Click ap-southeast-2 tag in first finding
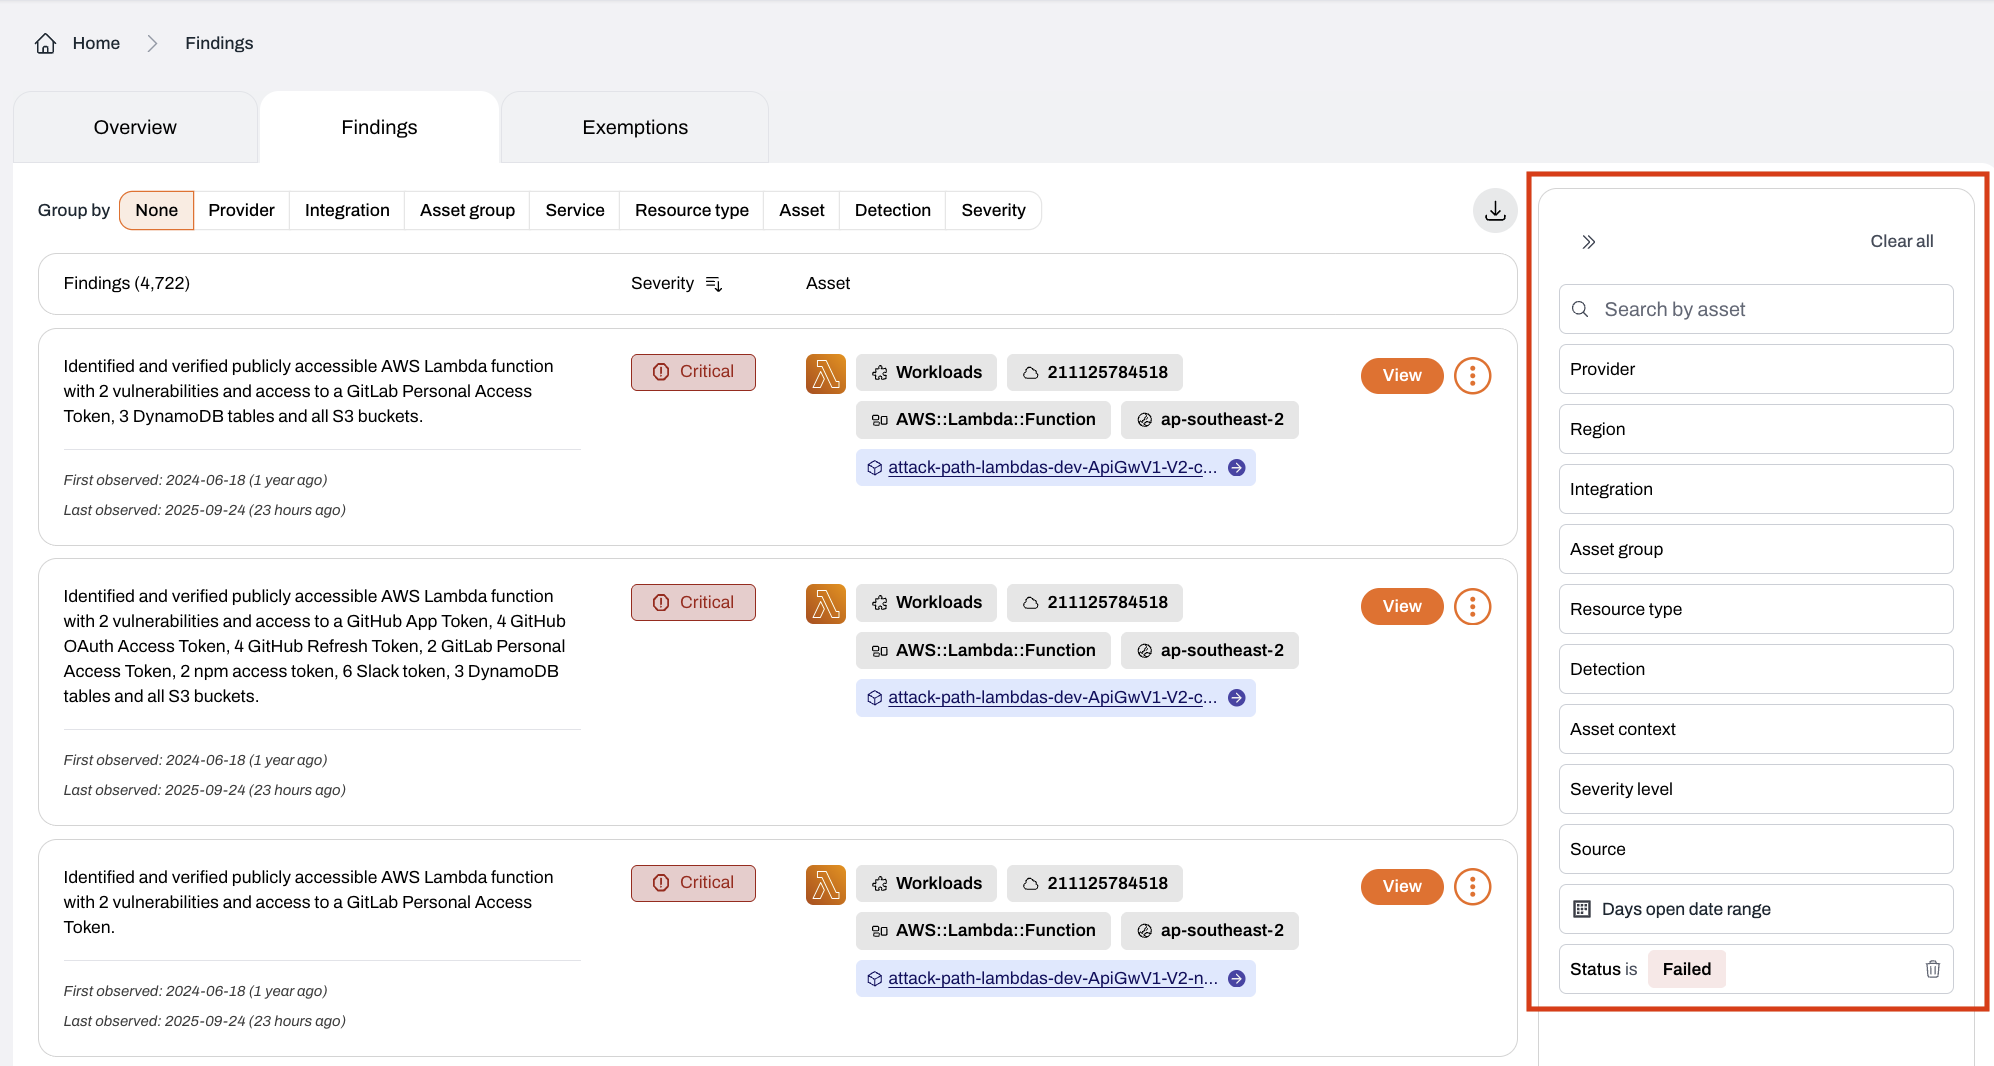 click(1210, 420)
